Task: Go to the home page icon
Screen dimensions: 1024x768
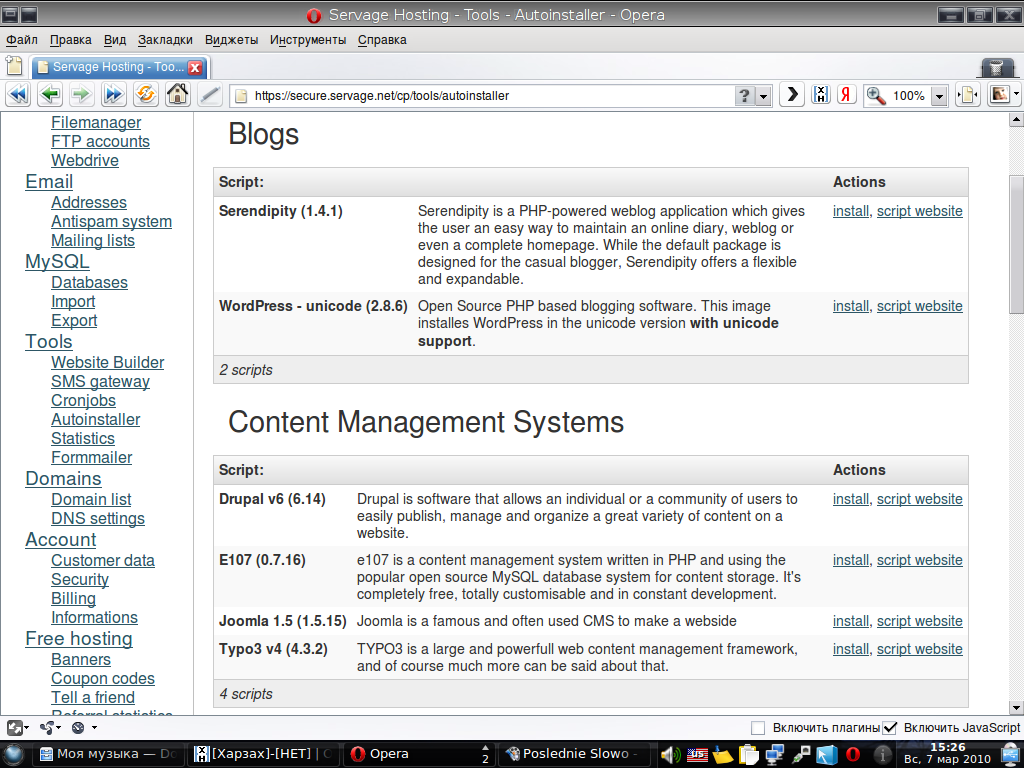Action: (178, 95)
